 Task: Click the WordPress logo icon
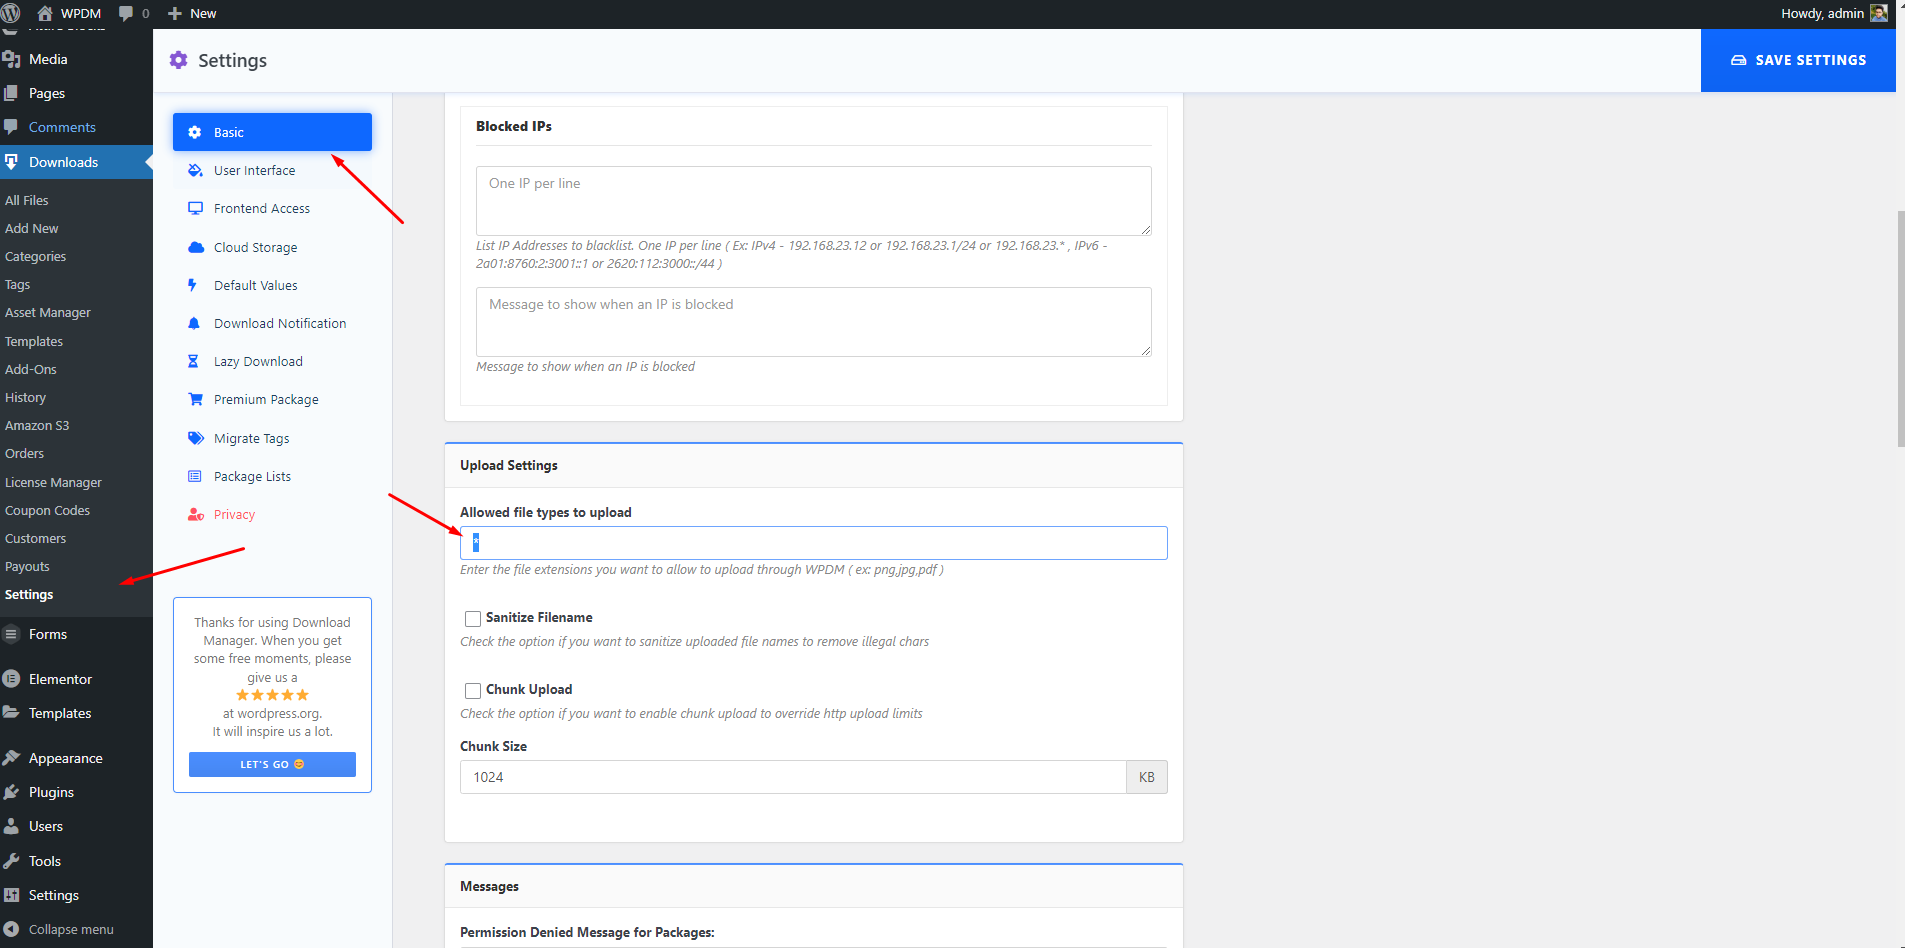tap(10, 13)
